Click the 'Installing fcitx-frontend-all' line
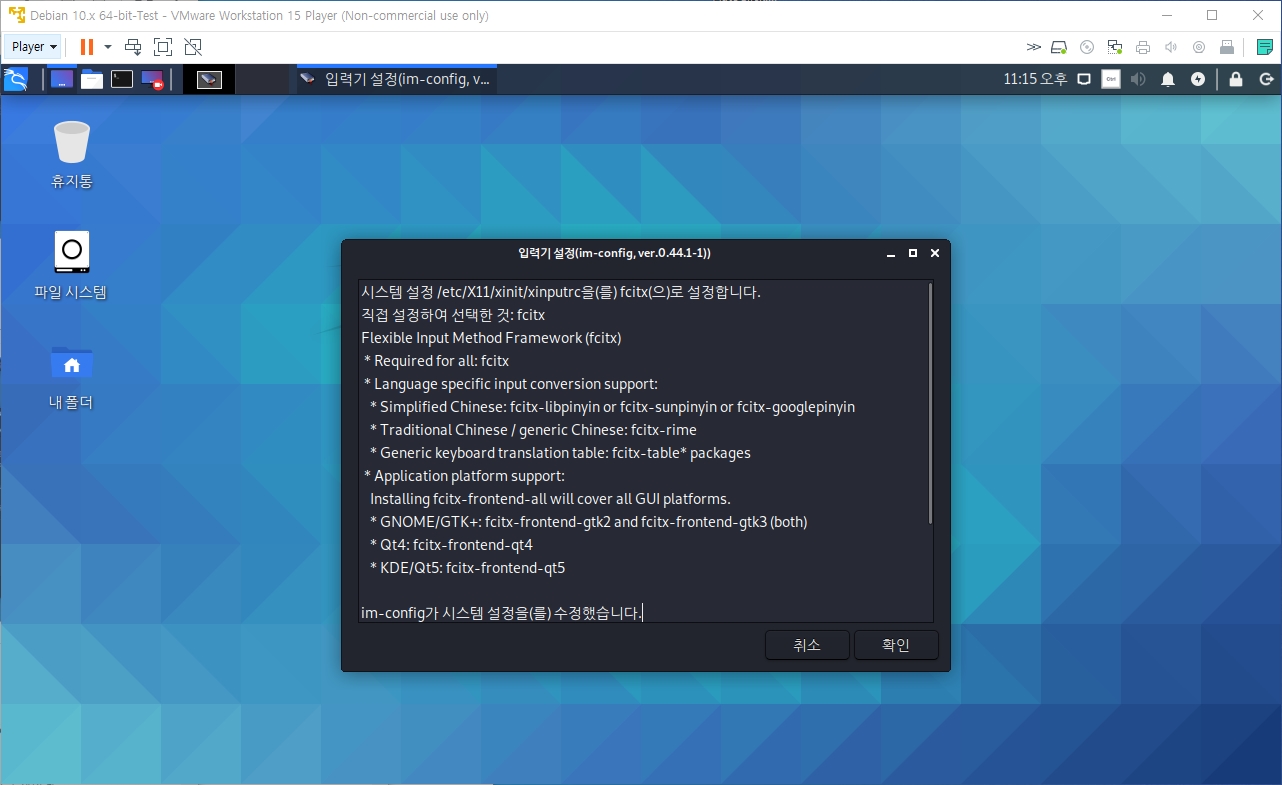The image size is (1282, 785). (x=550, y=499)
